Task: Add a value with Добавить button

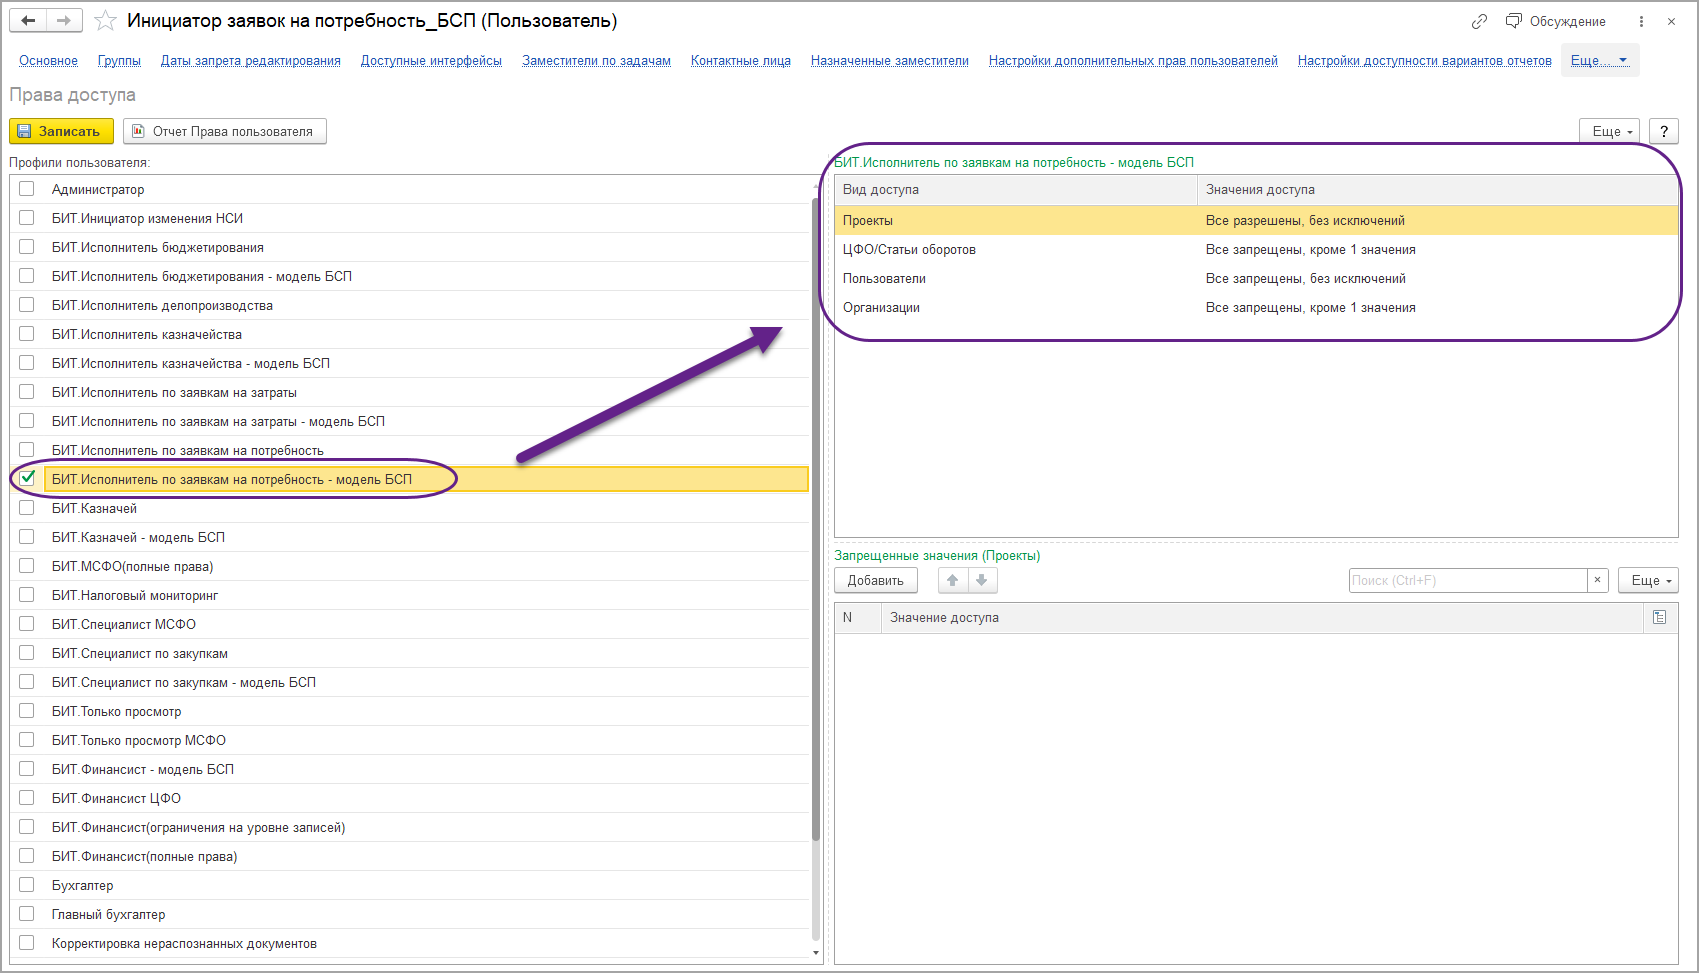Action: coord(876,580)
